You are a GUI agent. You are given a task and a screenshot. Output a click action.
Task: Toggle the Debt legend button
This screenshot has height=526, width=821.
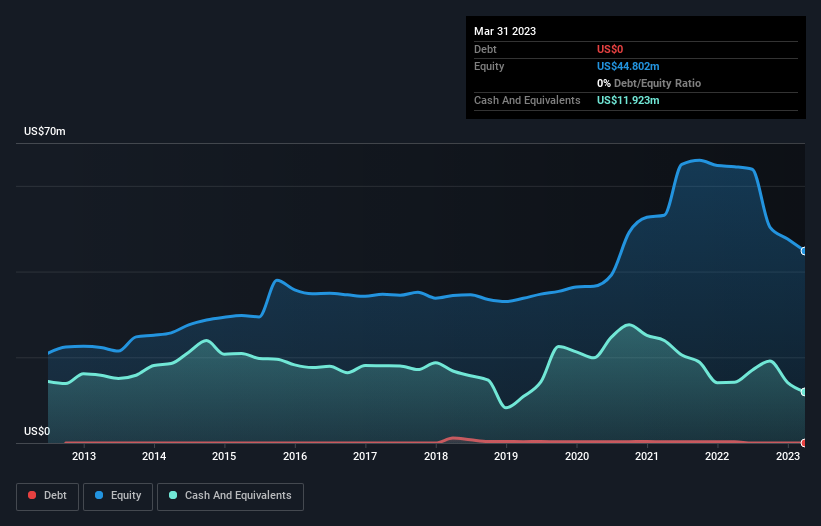click(48, 496)
